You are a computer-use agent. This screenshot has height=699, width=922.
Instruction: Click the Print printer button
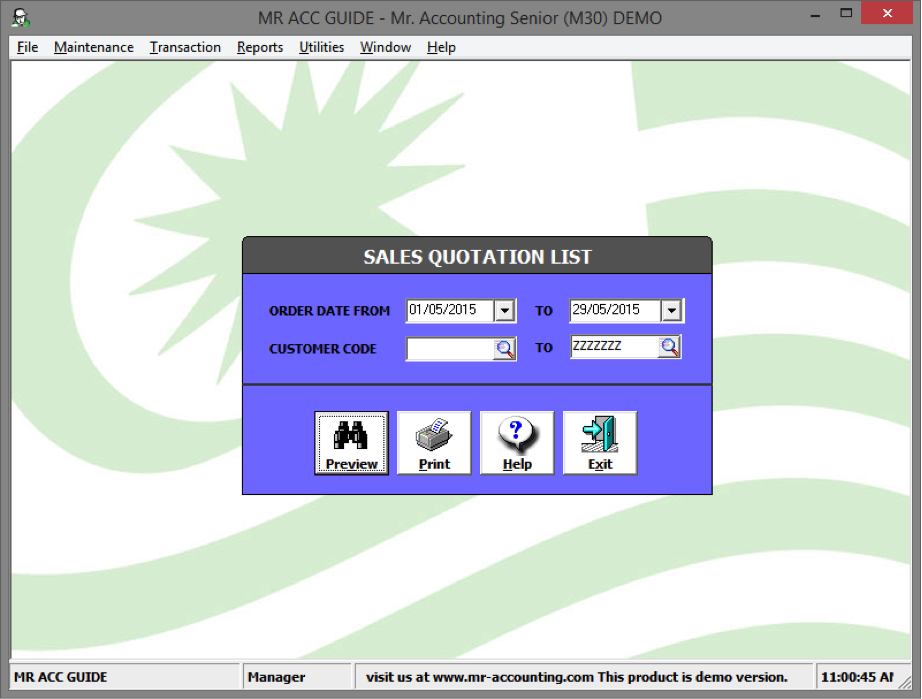pyautogui.click(x=434, y=443)
